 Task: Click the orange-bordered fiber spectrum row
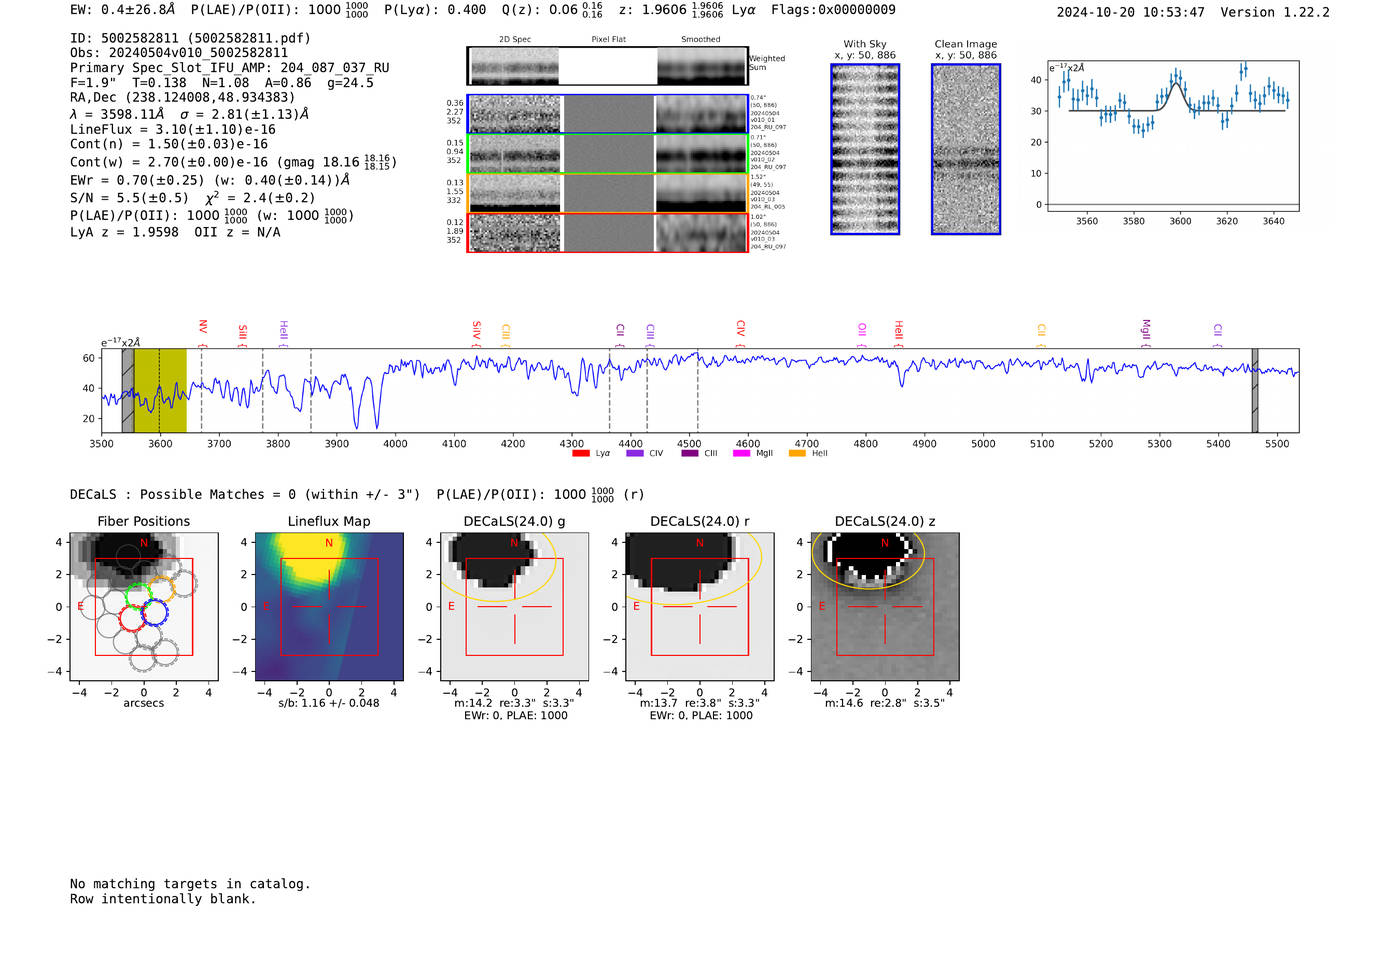pos(608,193)
